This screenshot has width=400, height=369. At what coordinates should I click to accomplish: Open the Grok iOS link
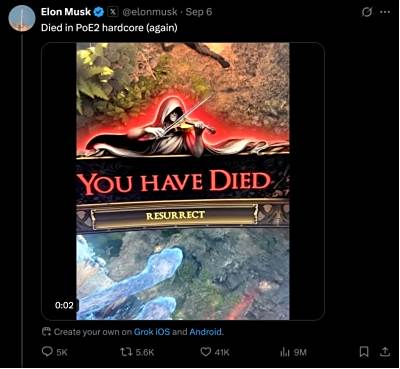pos(152,332)
